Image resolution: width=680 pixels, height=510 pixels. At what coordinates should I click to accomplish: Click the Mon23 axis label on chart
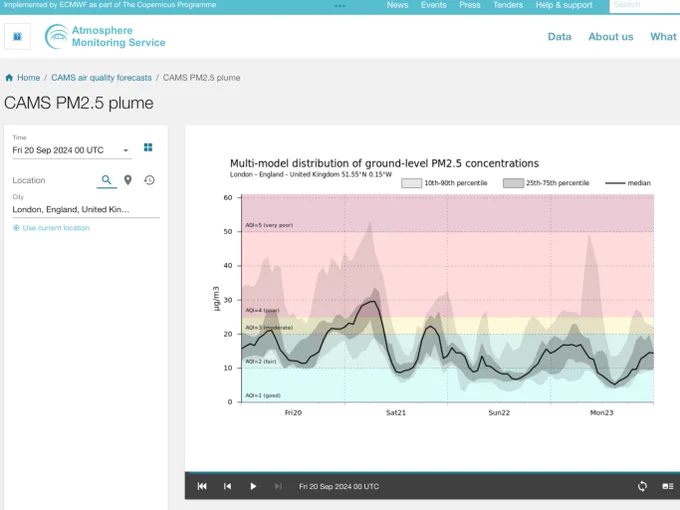(x=602, y=412)
